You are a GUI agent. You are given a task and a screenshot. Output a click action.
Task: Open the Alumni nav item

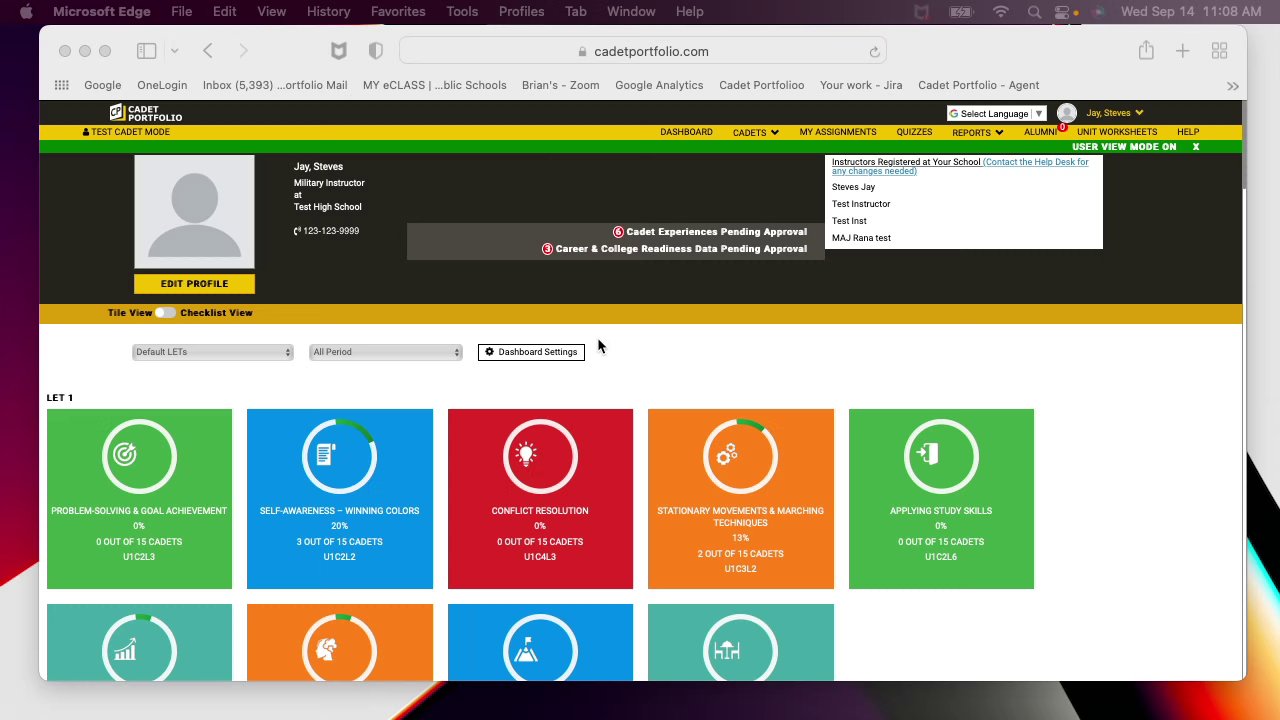tap(1039, 132)
